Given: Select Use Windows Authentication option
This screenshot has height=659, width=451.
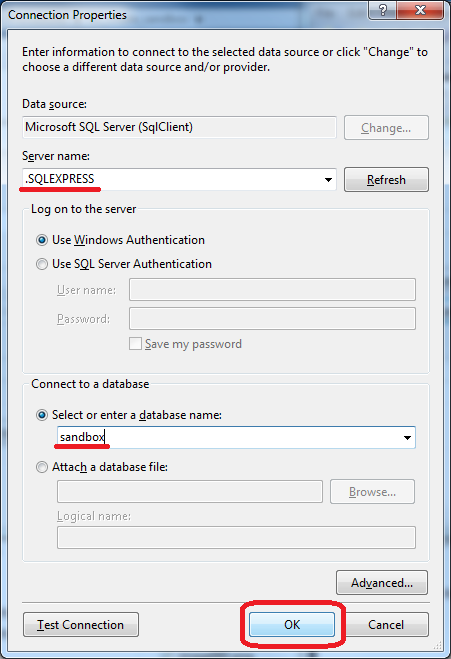Looking at the screenshot, I should [42, 240].
